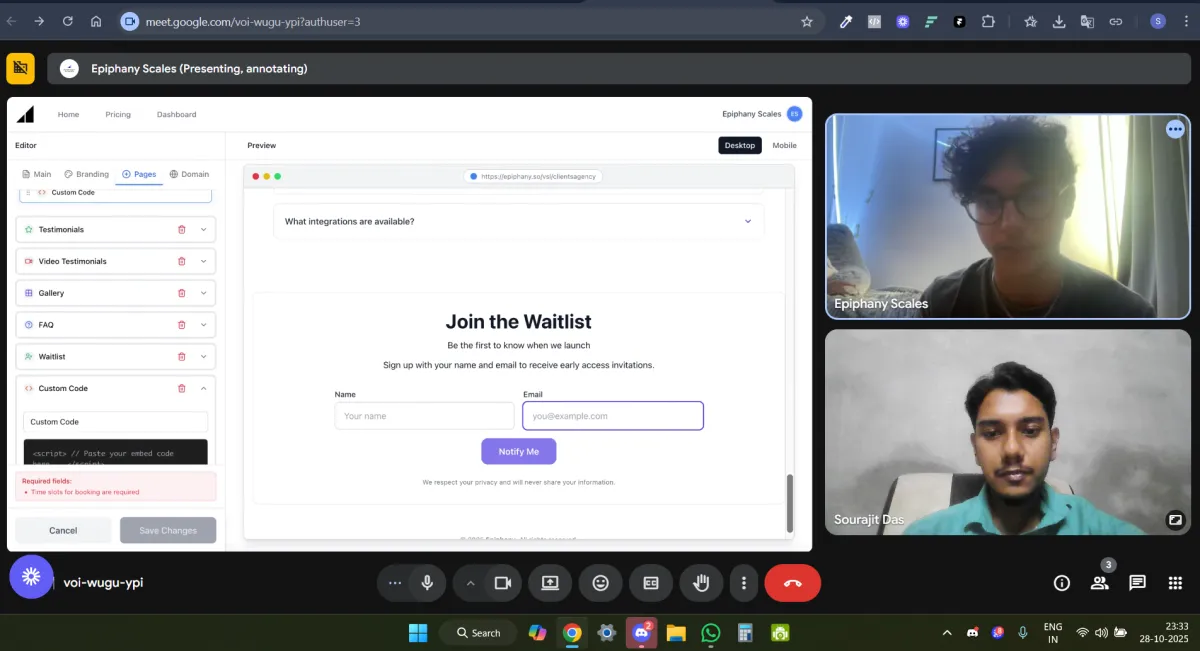Click the preview pane vertical scrollbar
The image size is (1200, 651).
[789, 503]
